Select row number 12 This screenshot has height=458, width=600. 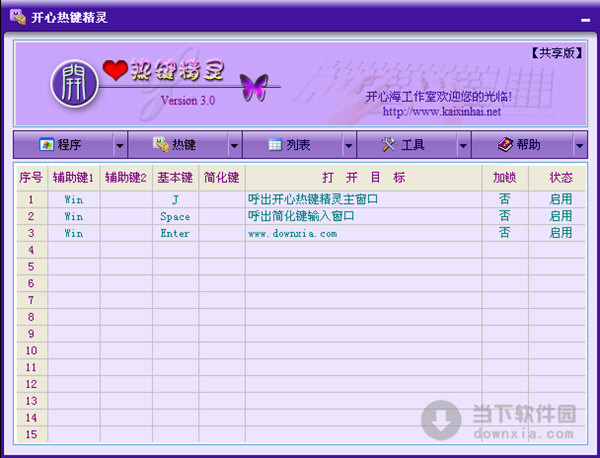coord(31,384)
